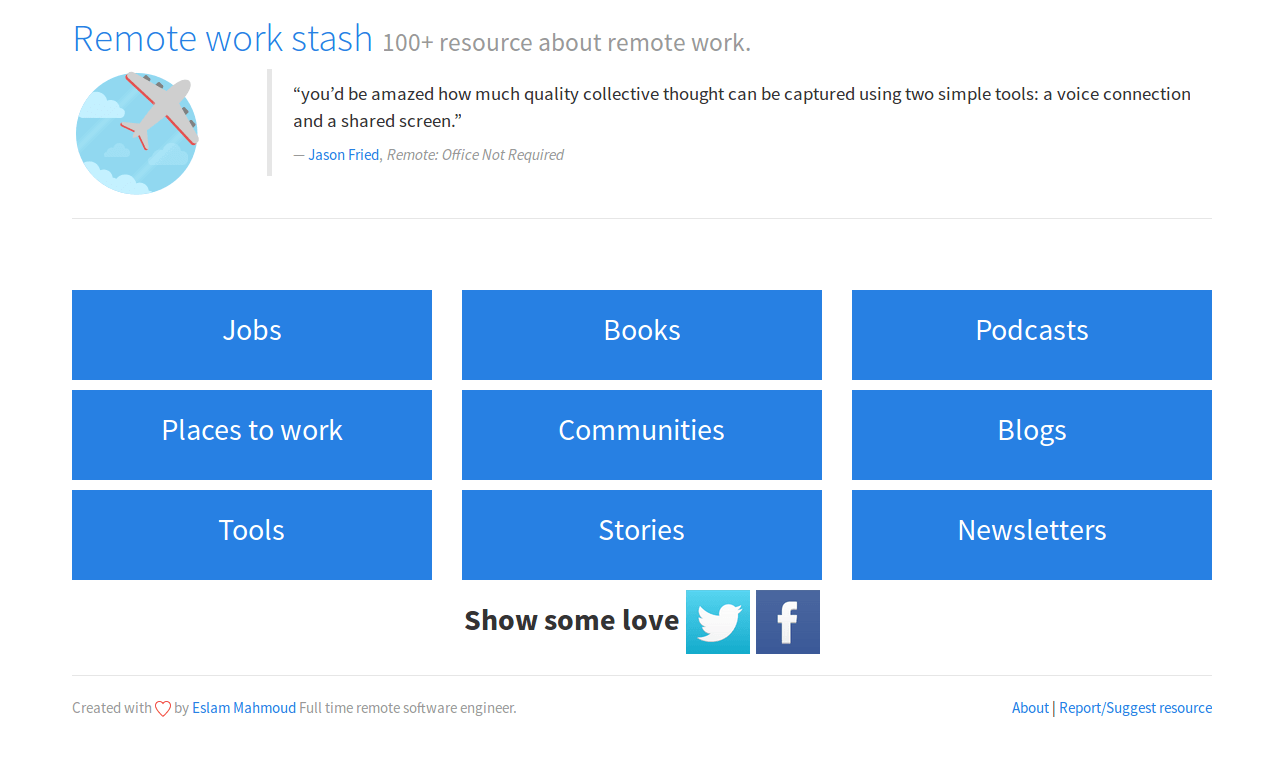Viewport: 1275px width, 757px height.
Task: Open Eslam Mahmoud's profile link
Action: (x=243, y=708)
